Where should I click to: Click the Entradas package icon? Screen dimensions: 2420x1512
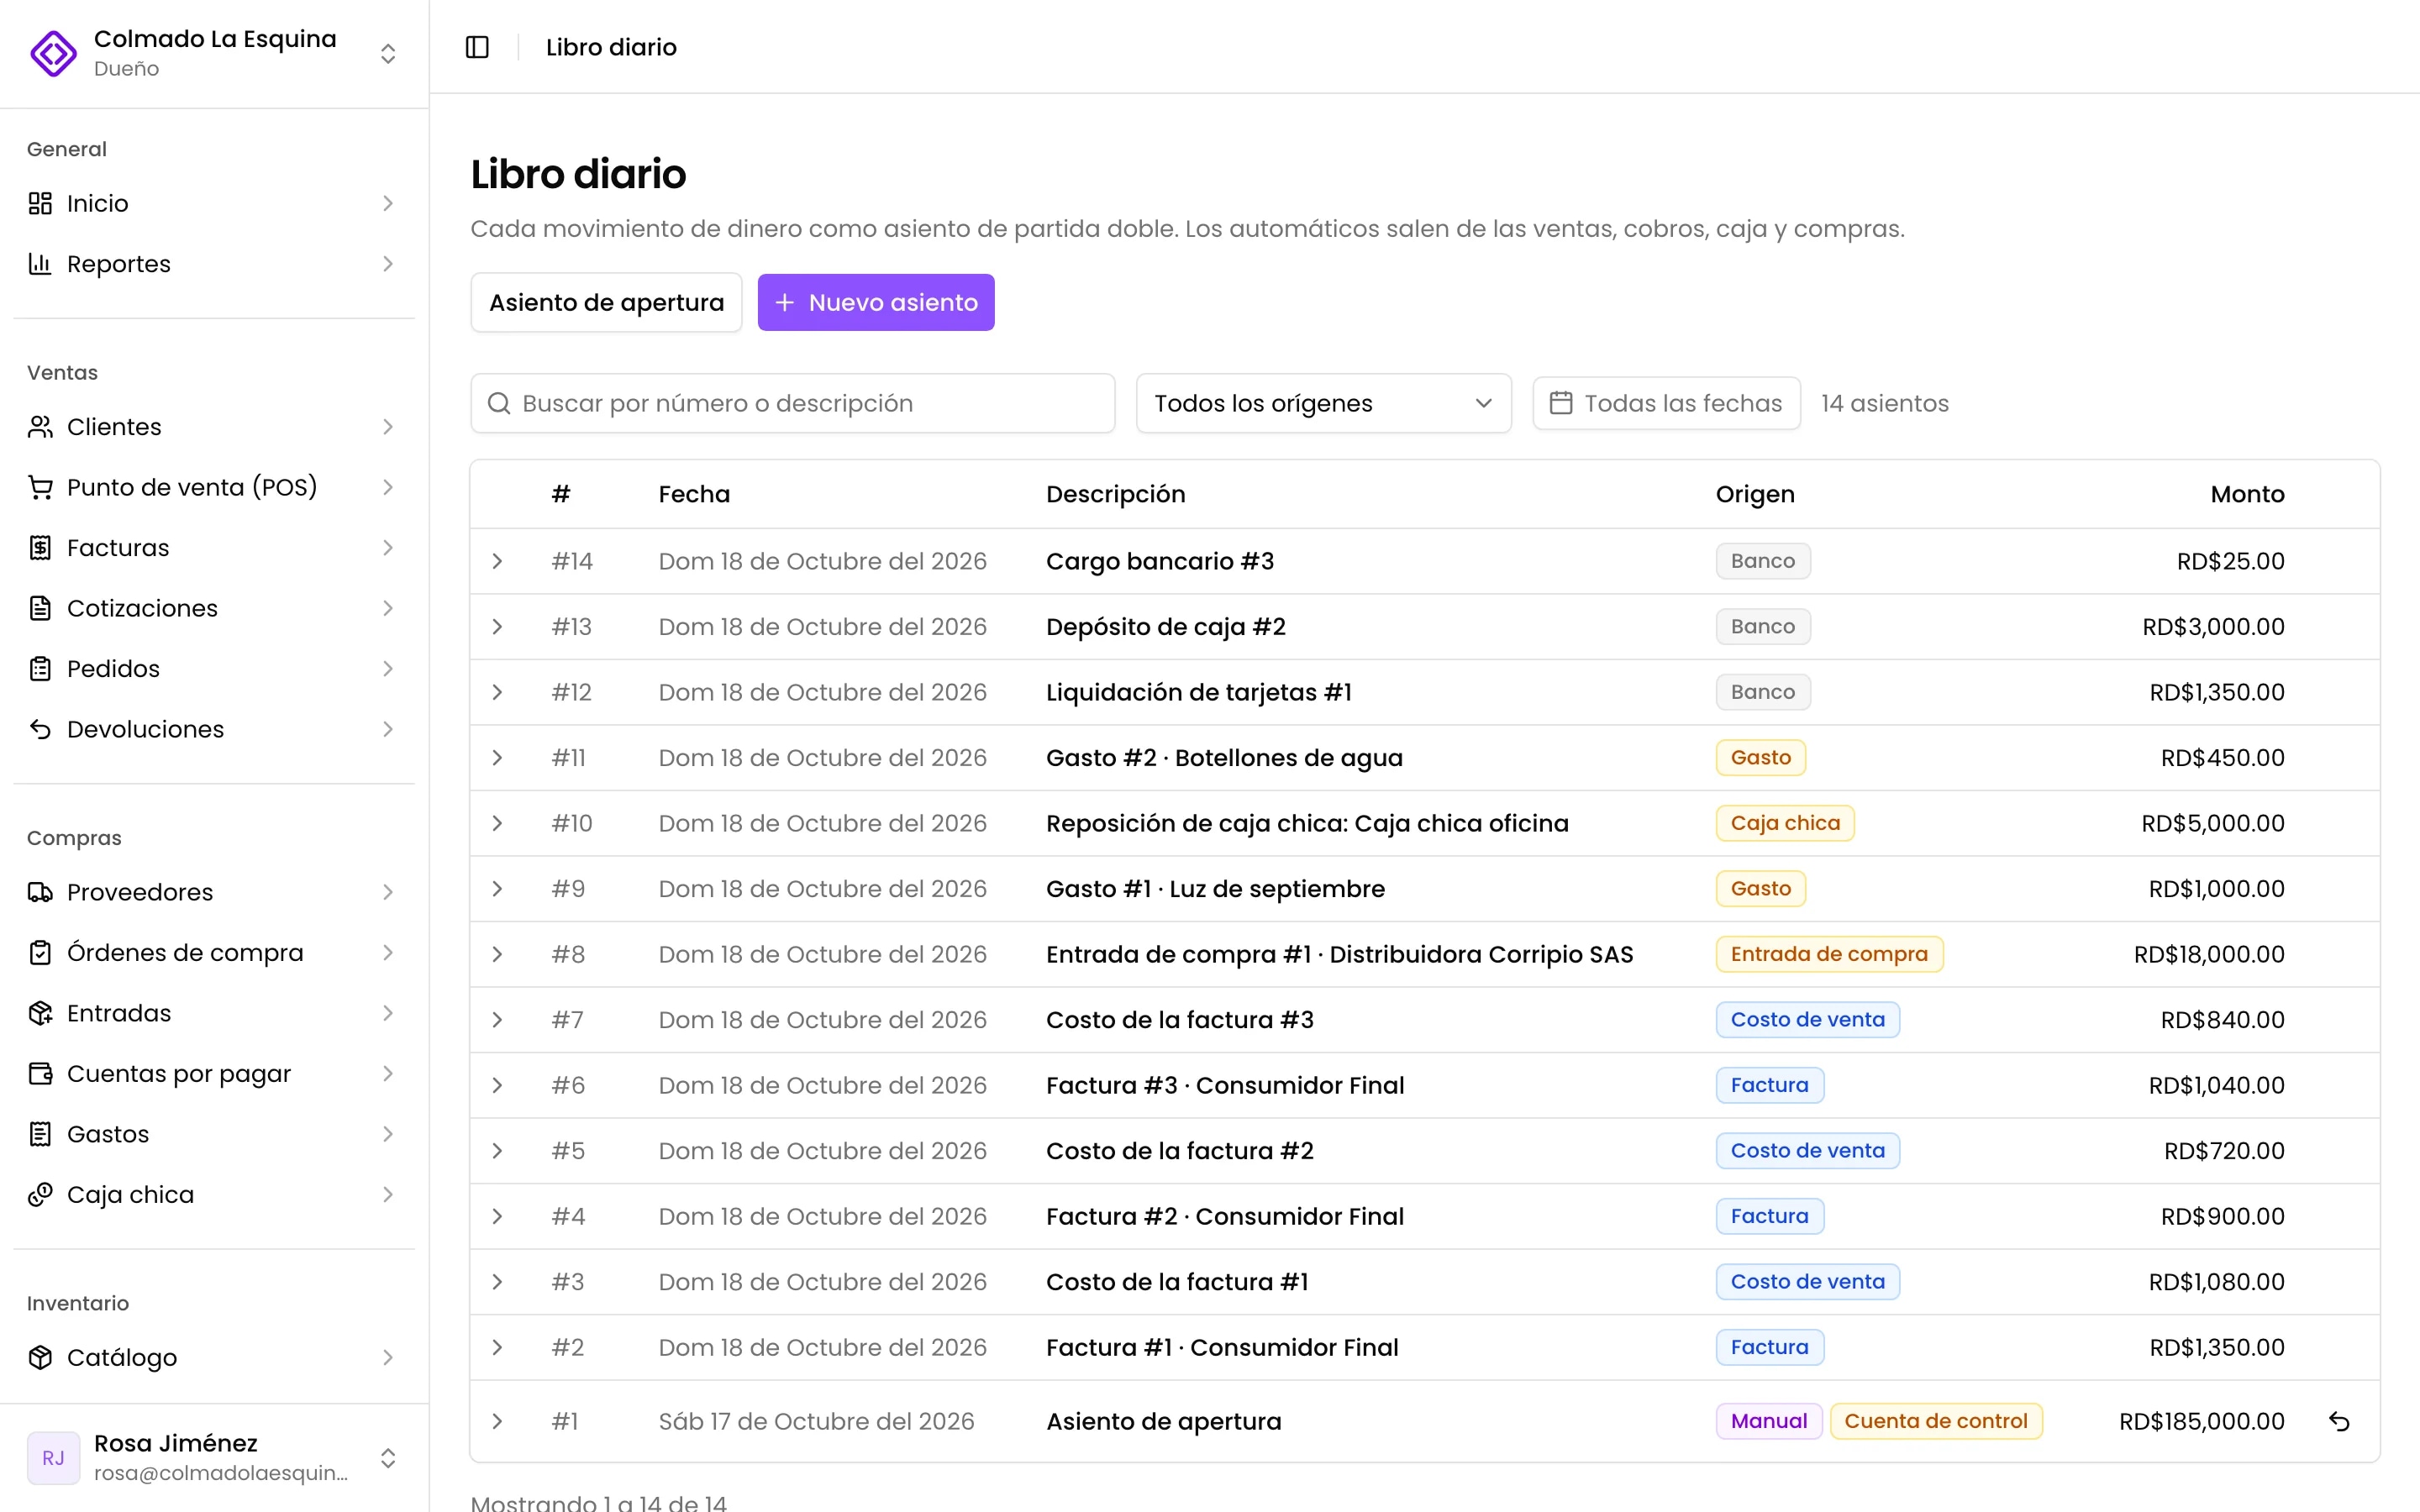click(40, 1013)
